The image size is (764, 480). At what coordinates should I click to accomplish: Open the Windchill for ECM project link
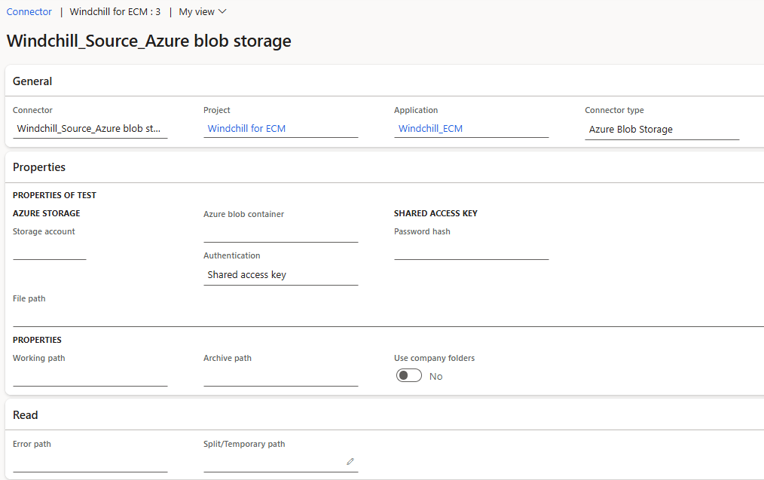[247, 129]
